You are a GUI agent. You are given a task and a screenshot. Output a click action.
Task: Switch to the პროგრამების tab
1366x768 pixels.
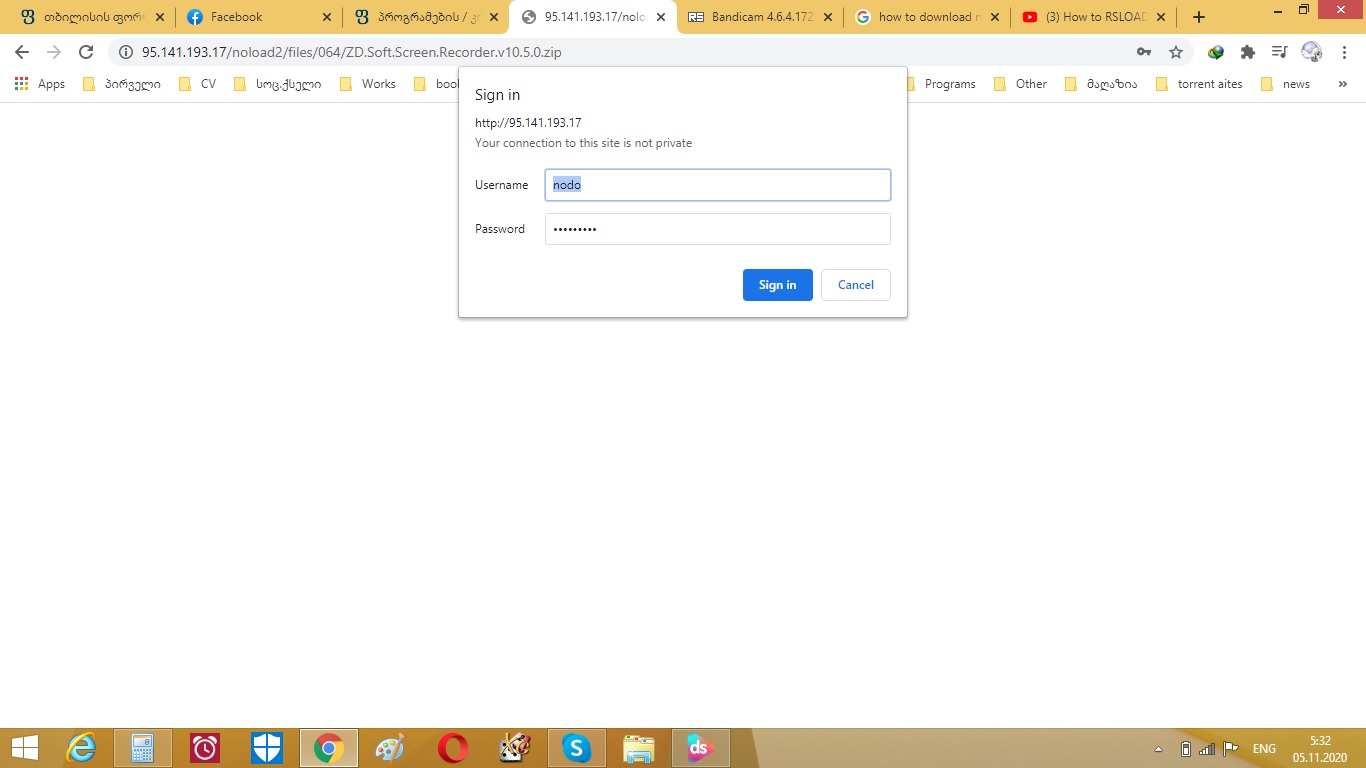coord(425,17)
